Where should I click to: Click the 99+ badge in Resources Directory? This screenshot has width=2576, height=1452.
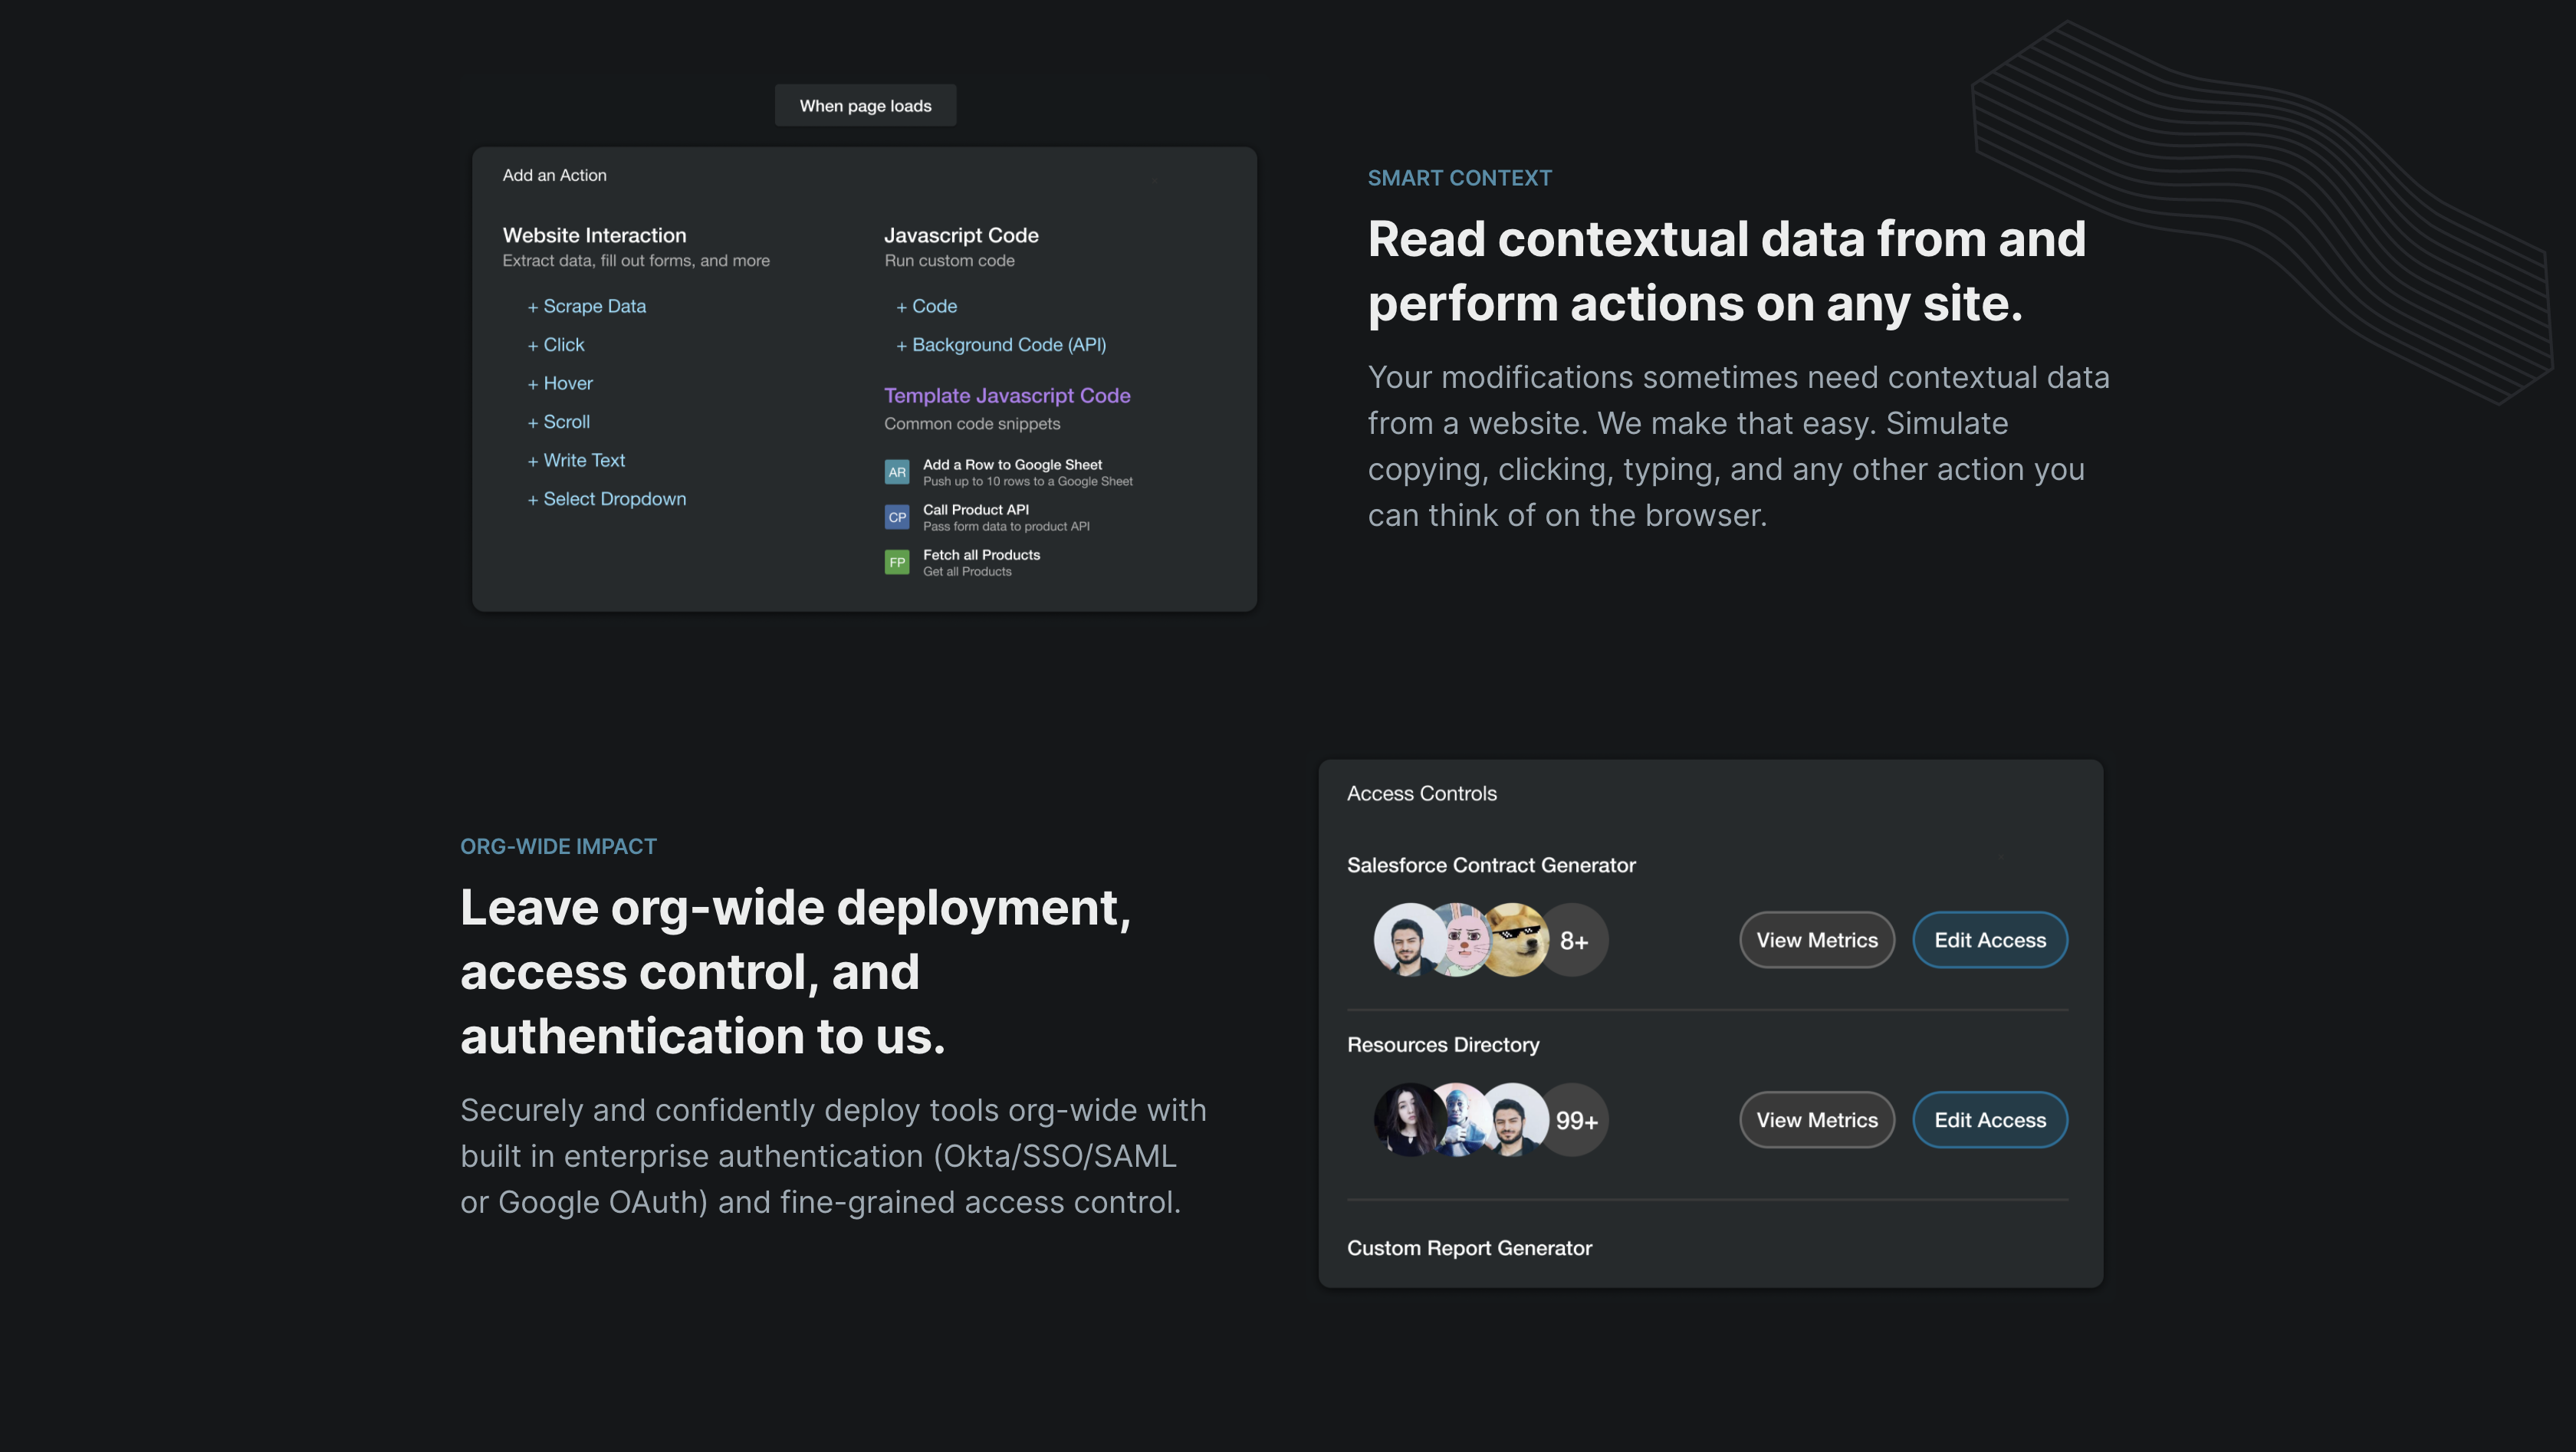(x=1576, y=1120)
